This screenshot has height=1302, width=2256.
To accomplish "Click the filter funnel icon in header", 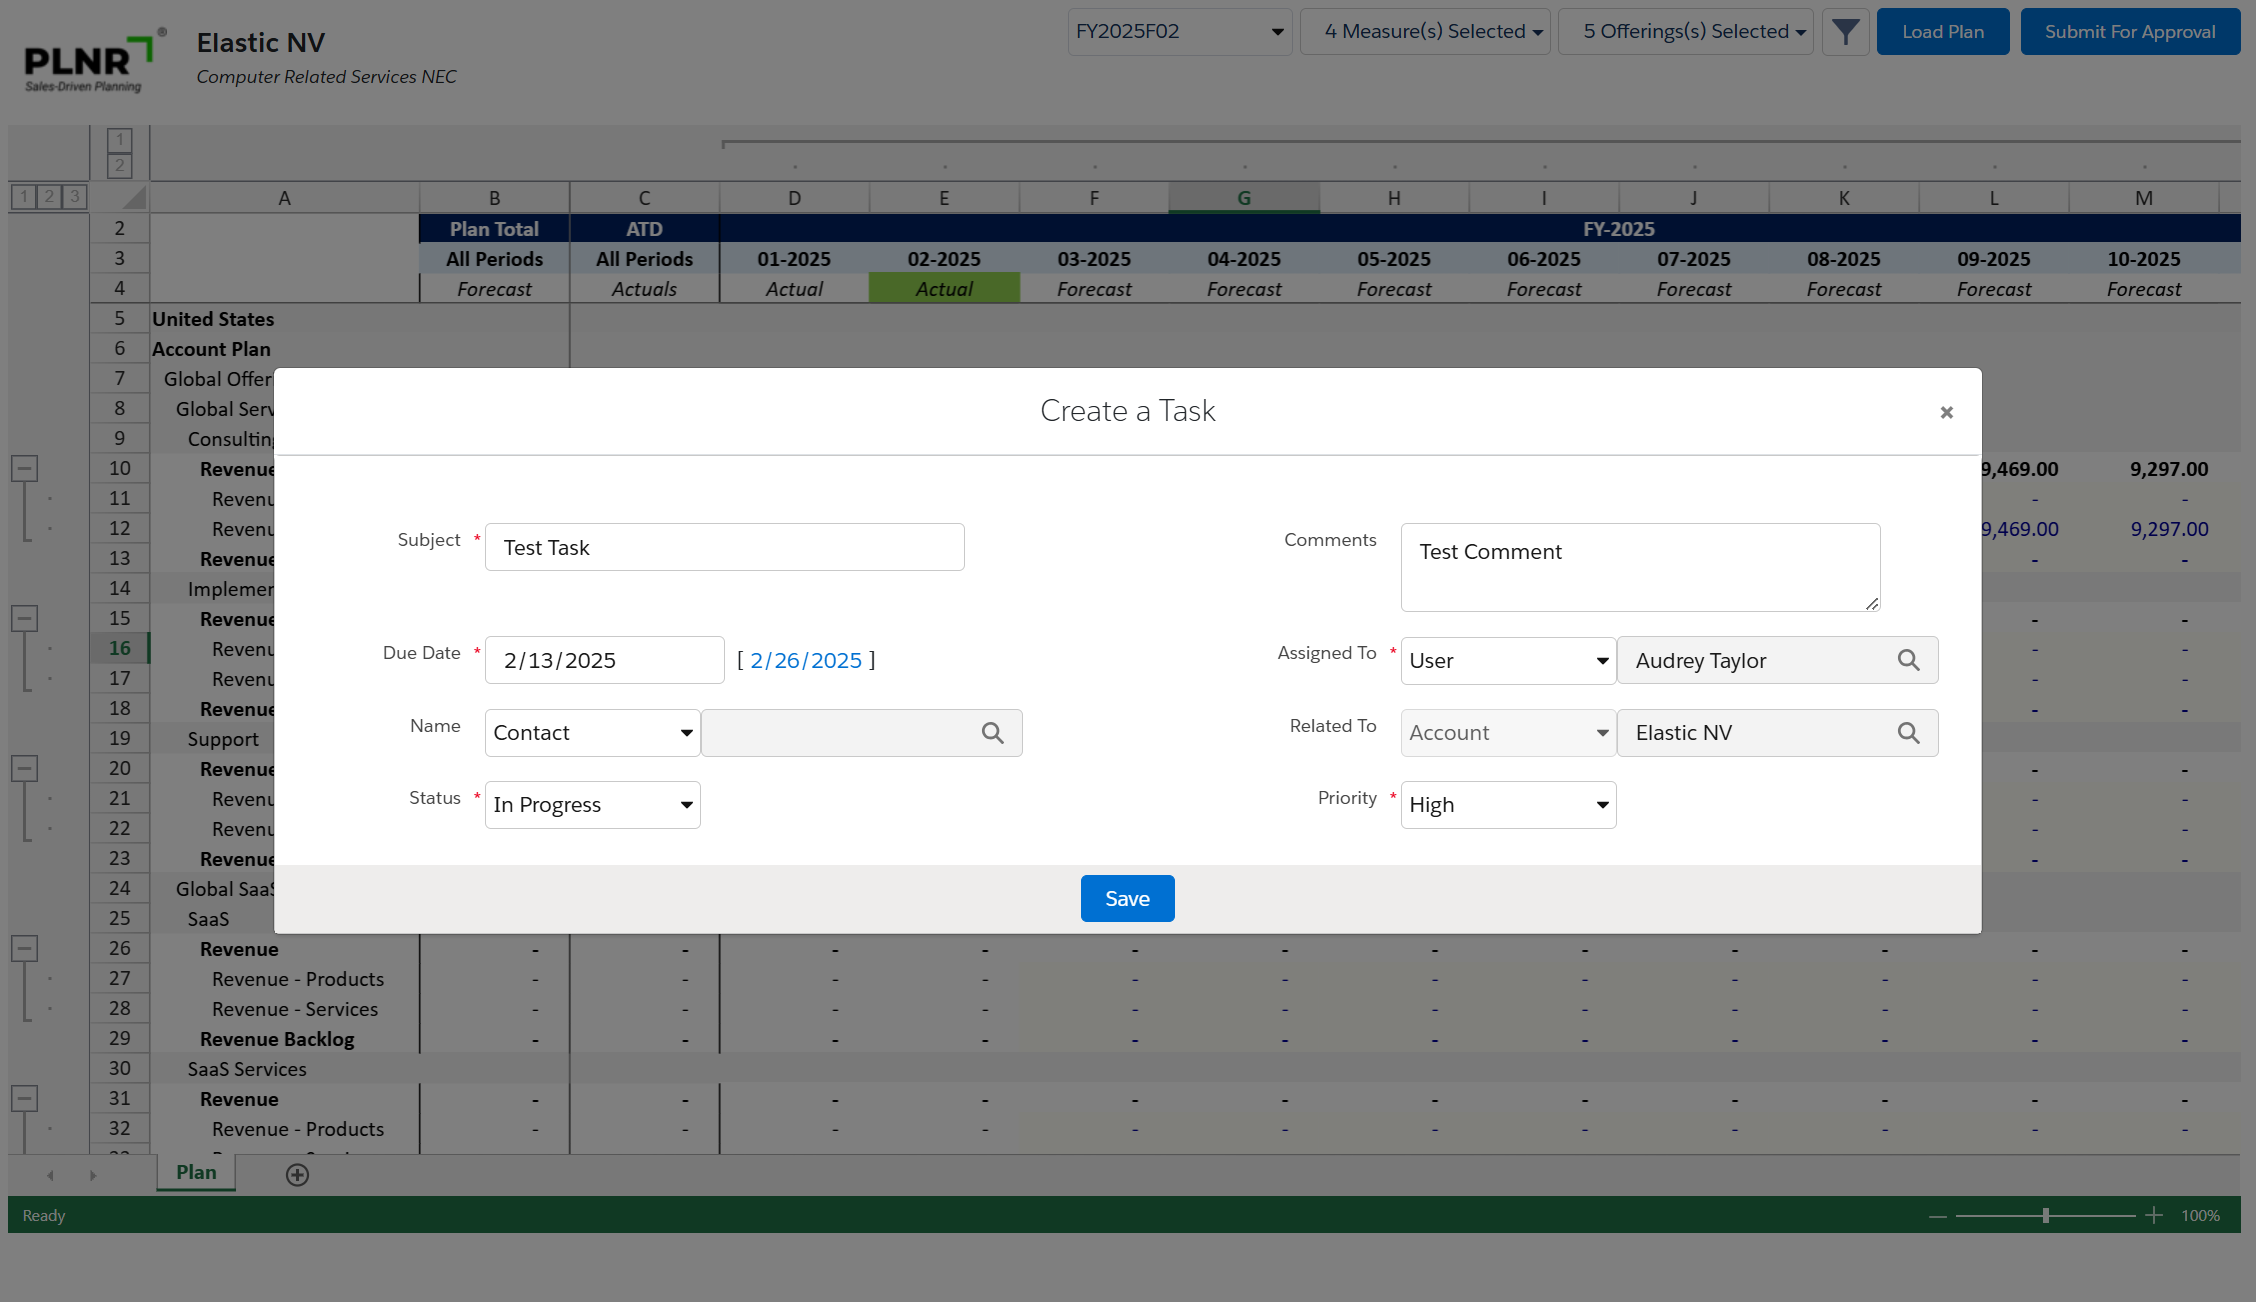I will click(x=1845, y=32).
